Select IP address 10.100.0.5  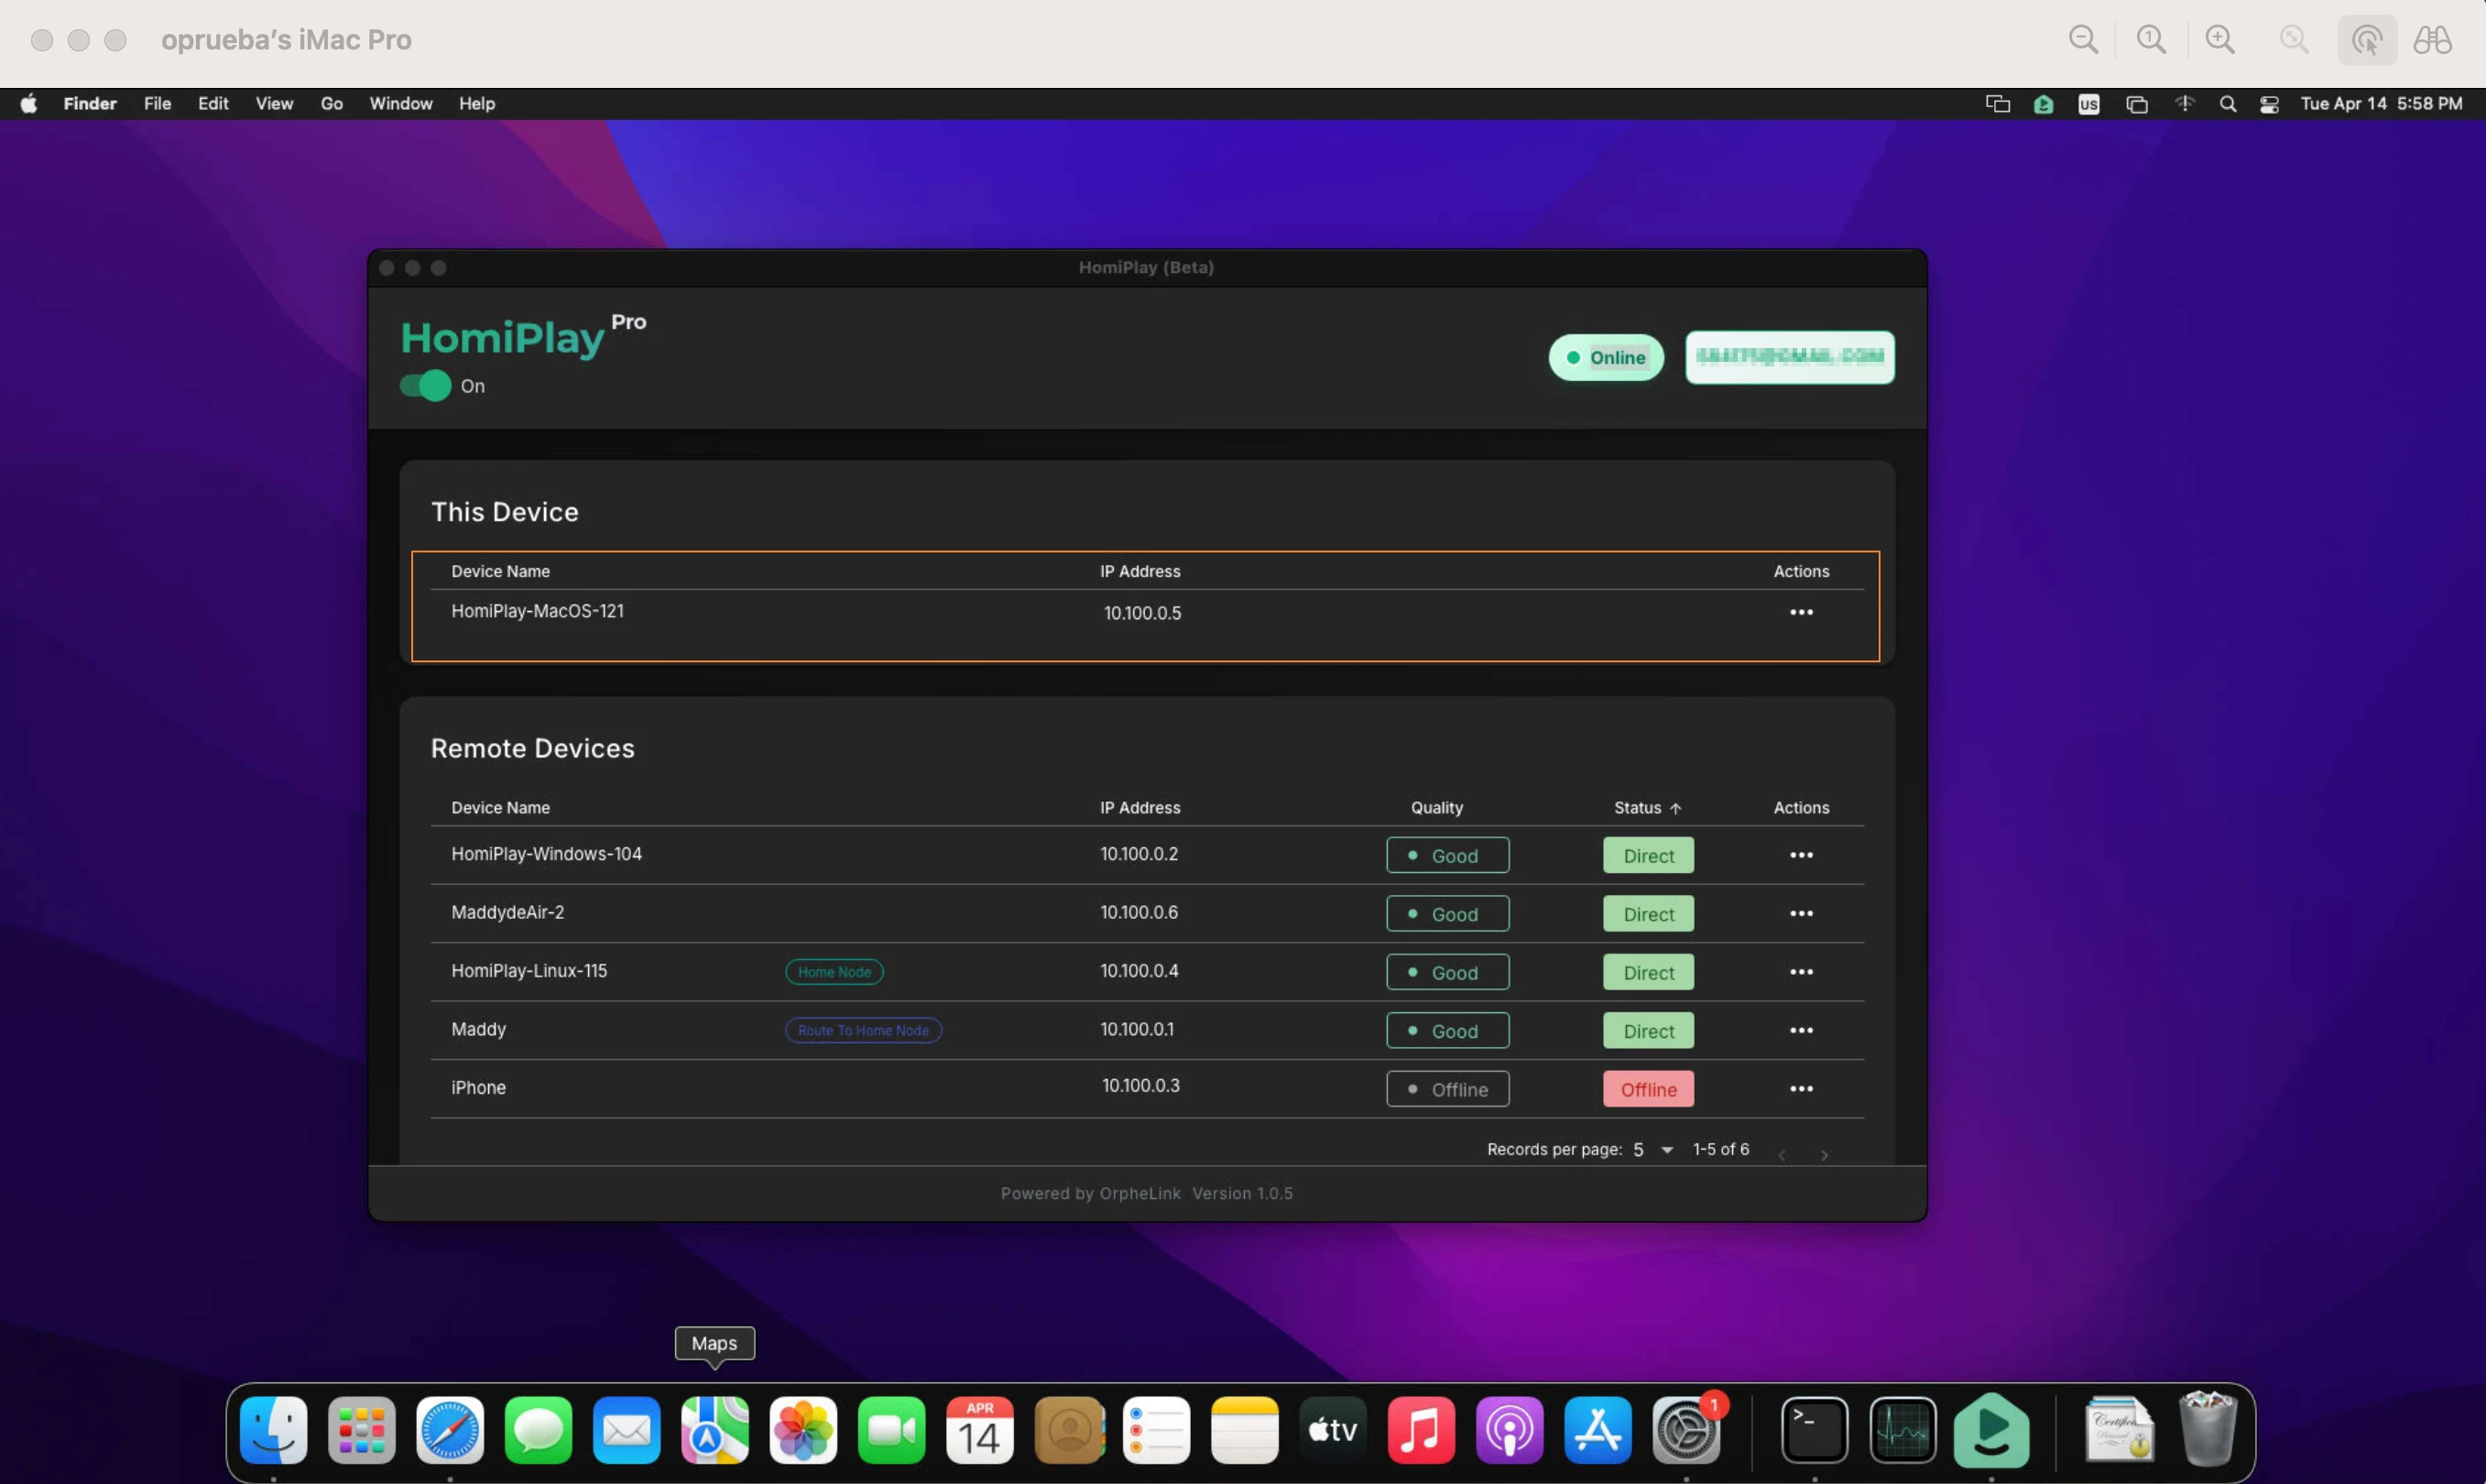click(1142, 613)
